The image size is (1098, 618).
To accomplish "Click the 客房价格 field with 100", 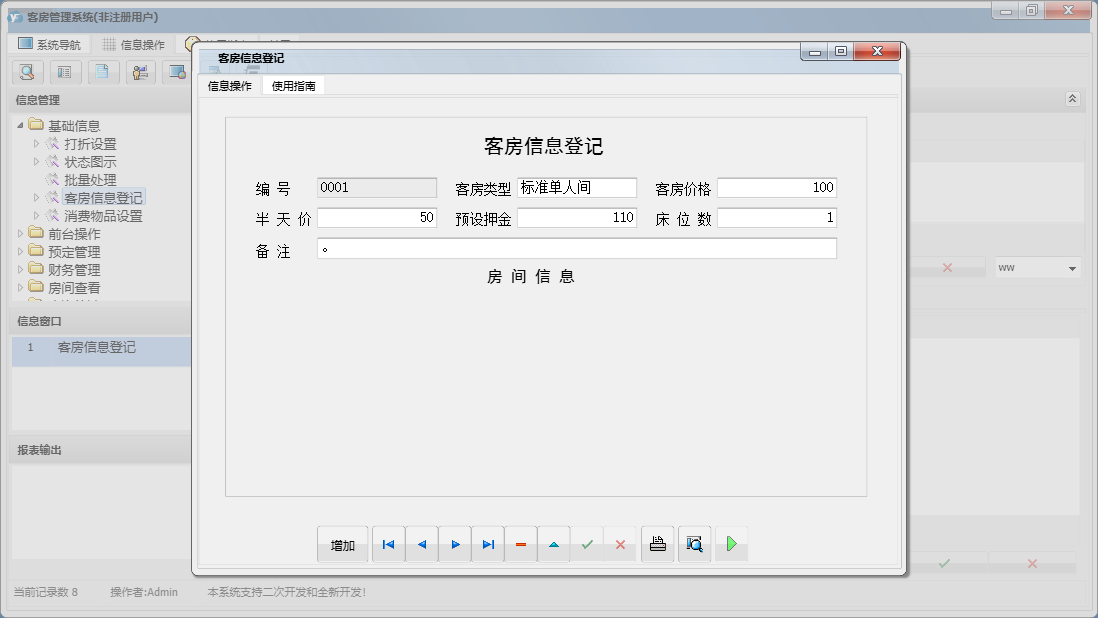I will tap(777, 188).
